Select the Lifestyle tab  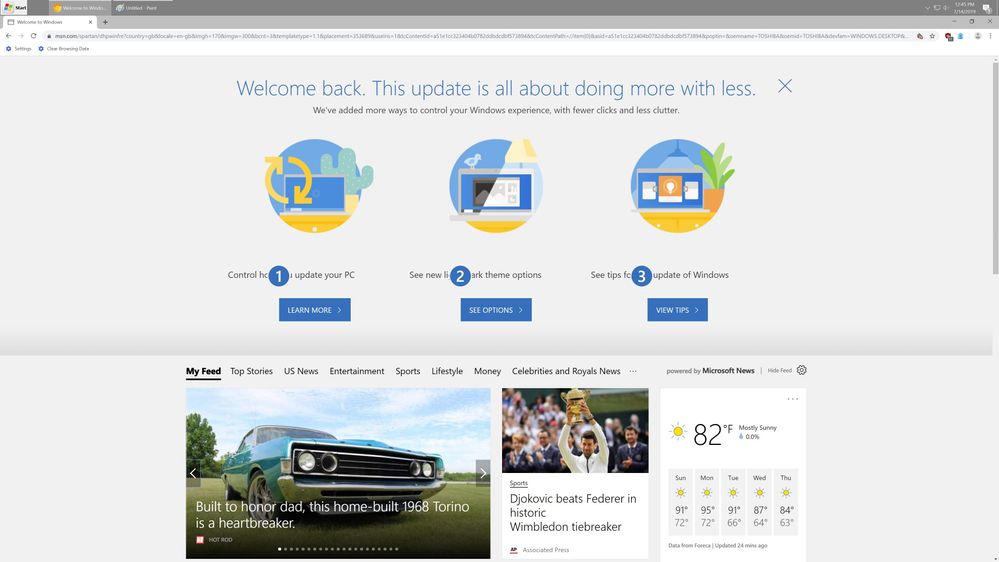point(447,371)
